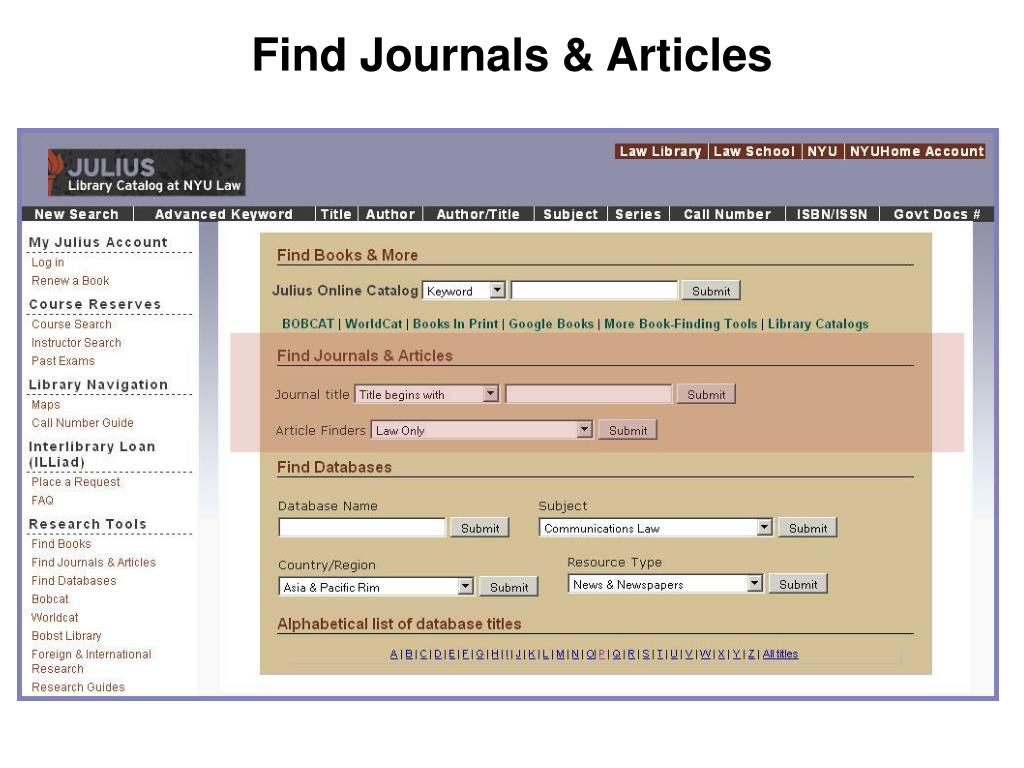Open the Govt Docs # search tab
The width and height of the screenshot is (1024, 768).
(x=936, y=214)
